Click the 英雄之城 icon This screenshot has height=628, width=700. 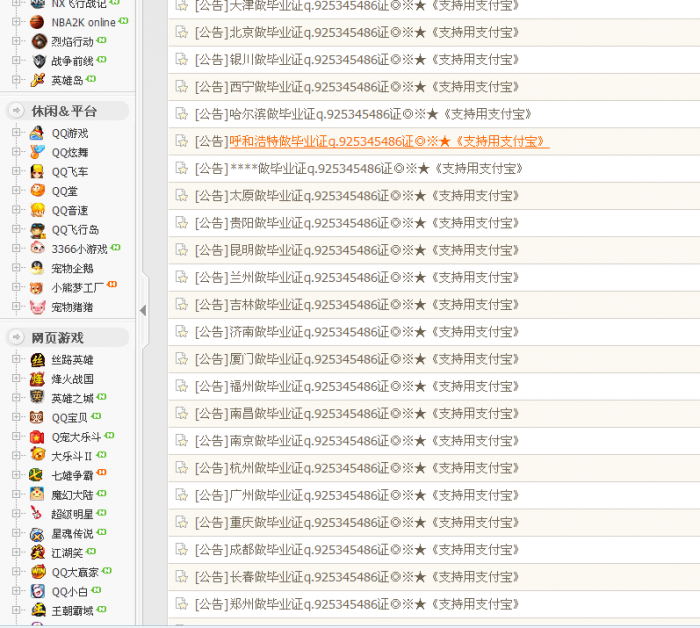37,398
